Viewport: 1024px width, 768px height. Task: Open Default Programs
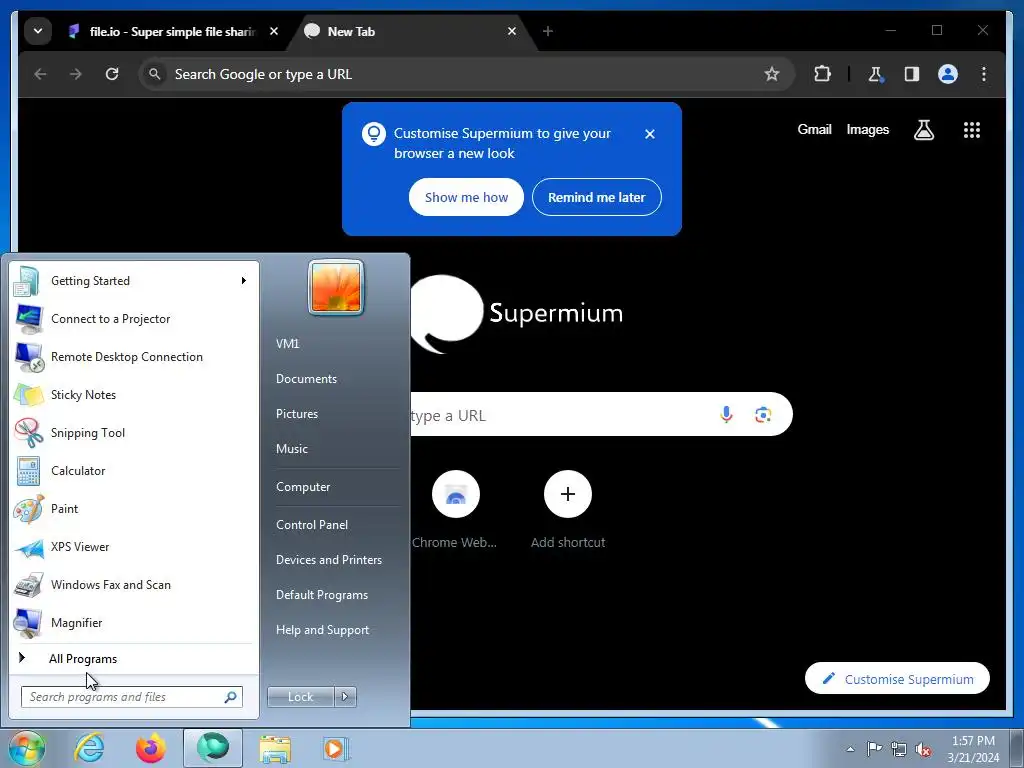pyautogui.click(x=322, y=596)
